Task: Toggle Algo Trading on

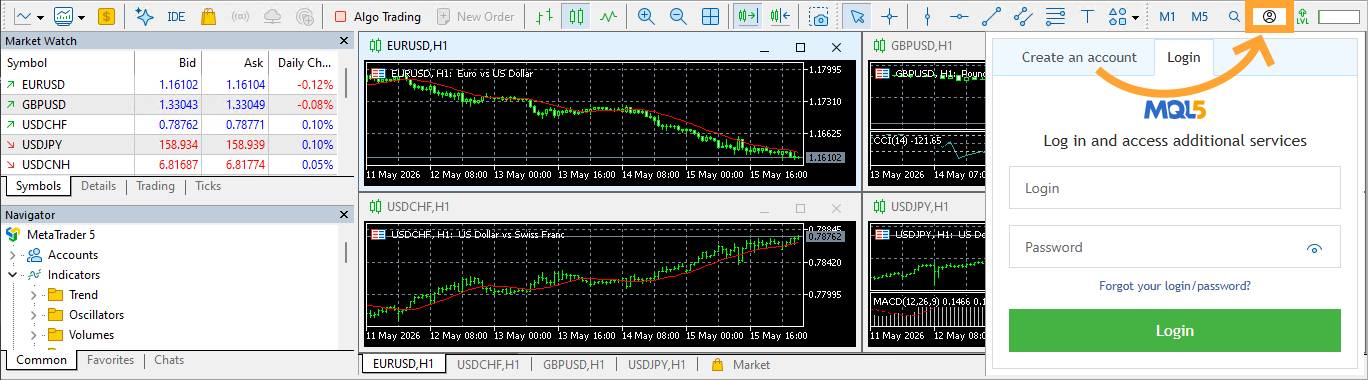Action: coord(378,16)
